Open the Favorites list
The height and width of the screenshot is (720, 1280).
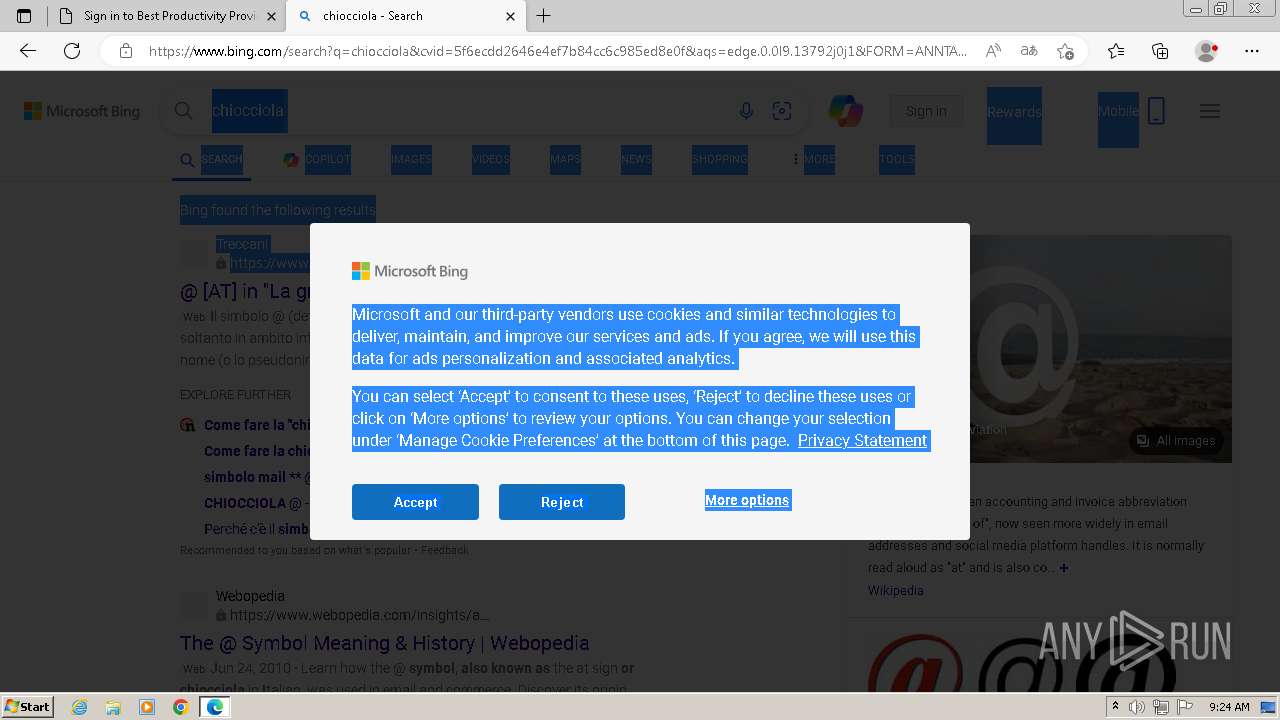click(x=1116, y=51)
